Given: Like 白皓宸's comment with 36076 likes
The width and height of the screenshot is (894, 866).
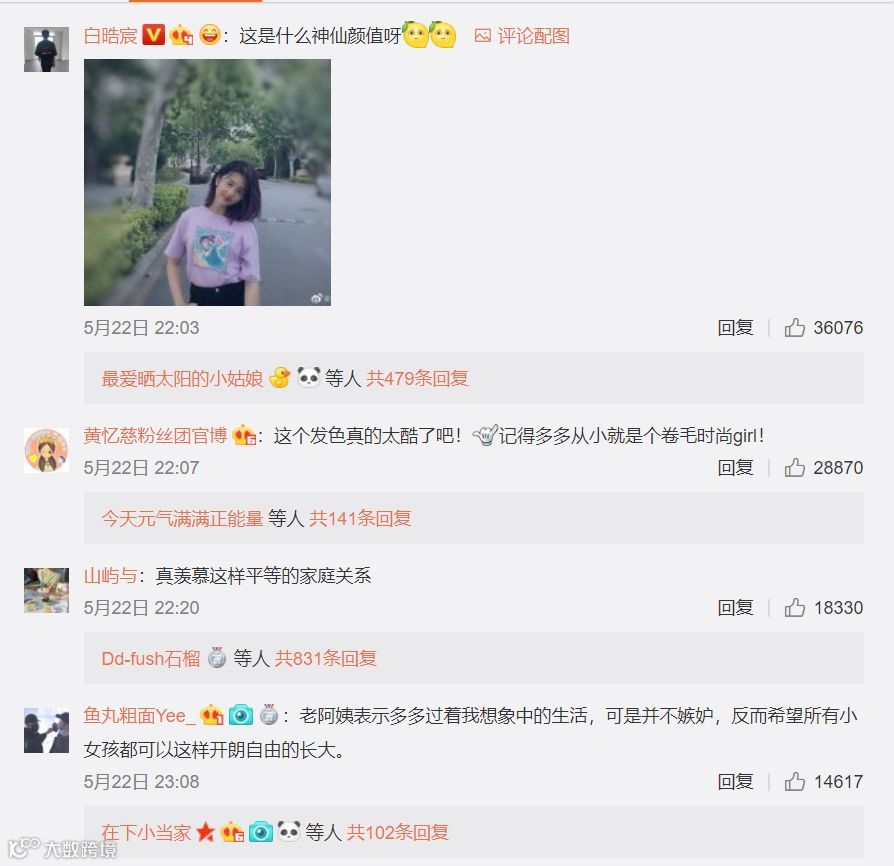Looking at the screenshot, I should tap(794, 328).
